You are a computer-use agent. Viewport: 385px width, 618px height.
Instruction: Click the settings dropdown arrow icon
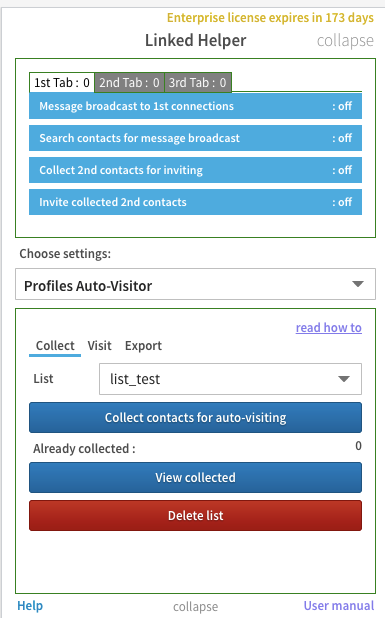tap(358, 284)
